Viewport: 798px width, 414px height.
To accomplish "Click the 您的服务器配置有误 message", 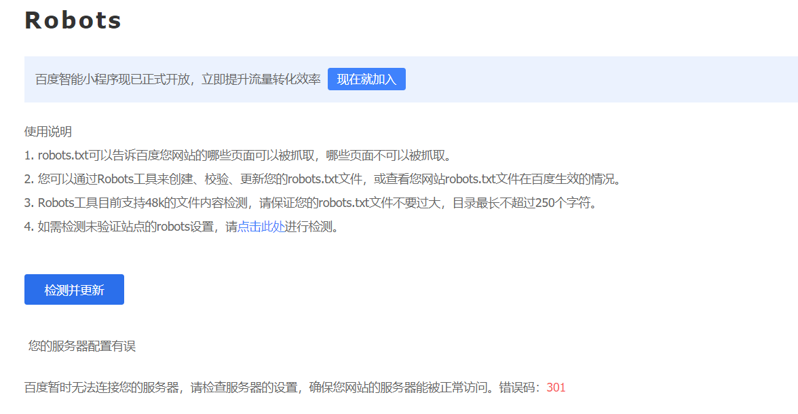I will coord(82,346).
